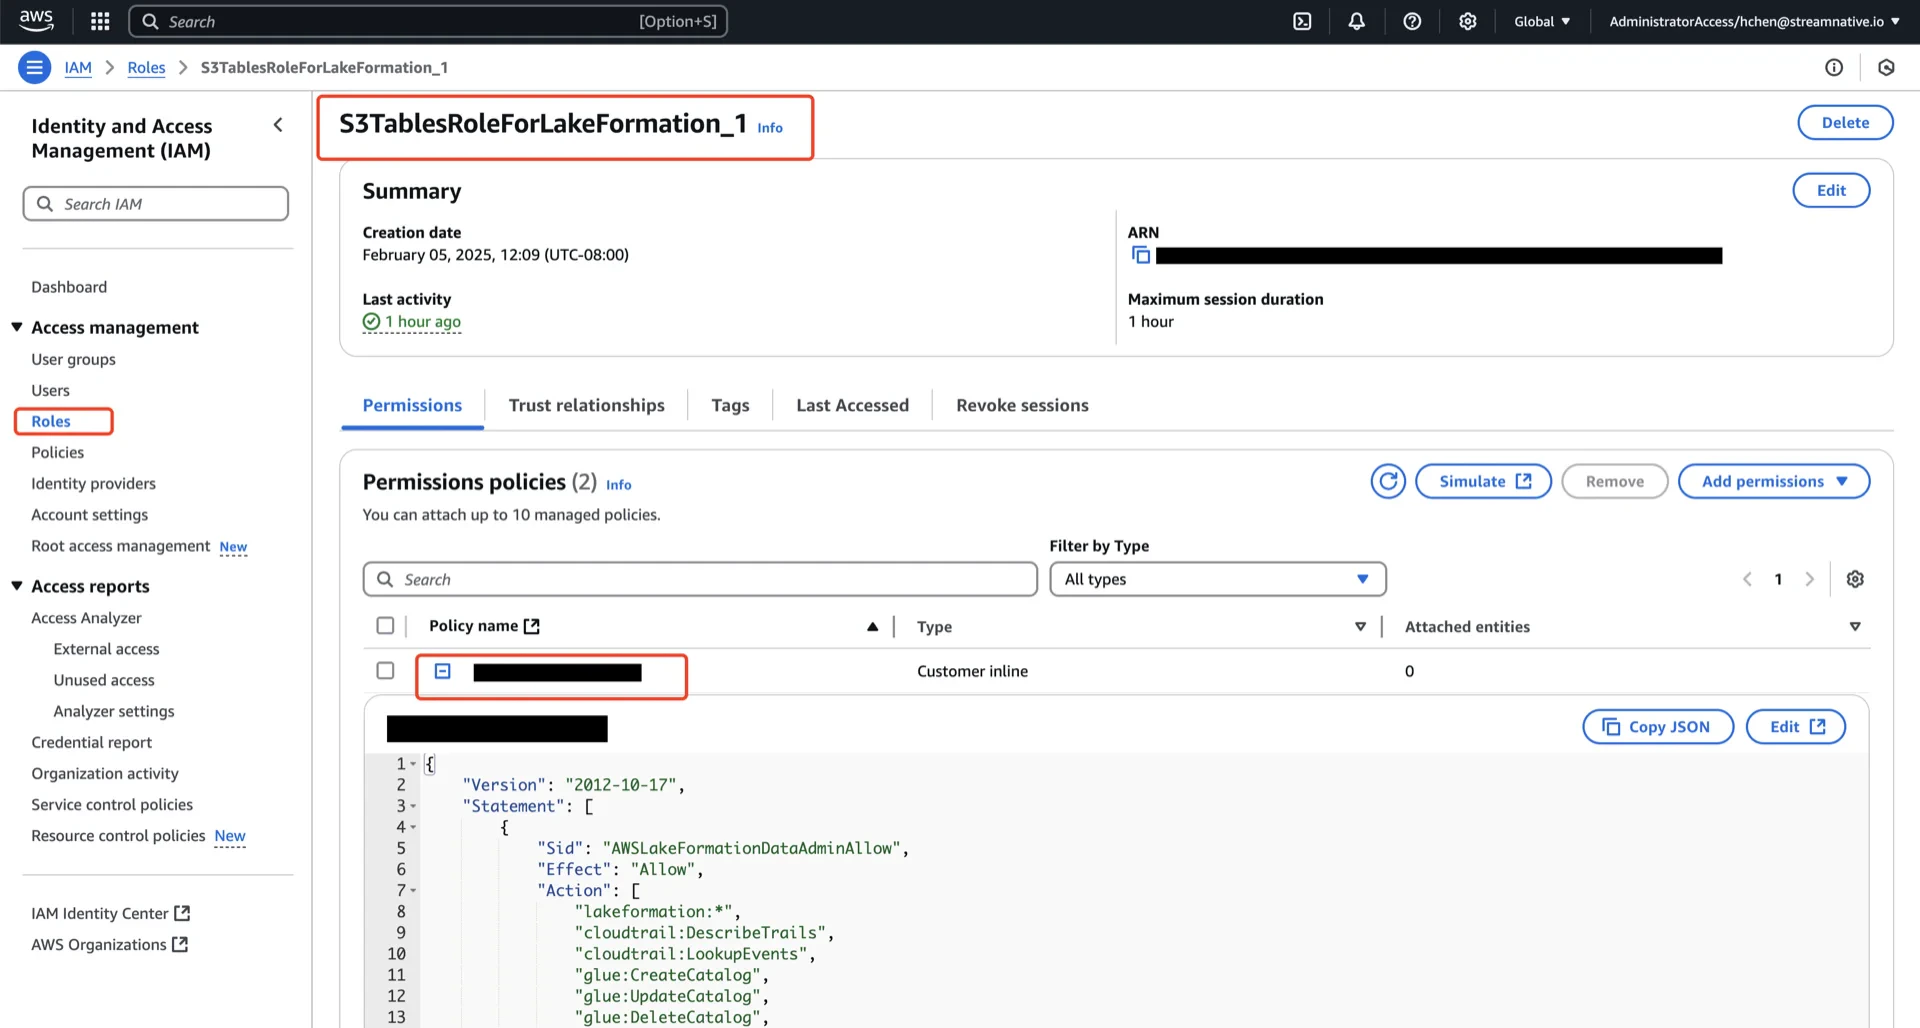Open the Last Accessed tab
The height and width of the screenshot is (1028, 1920).
pyautogui.click(x=852, y=405)
